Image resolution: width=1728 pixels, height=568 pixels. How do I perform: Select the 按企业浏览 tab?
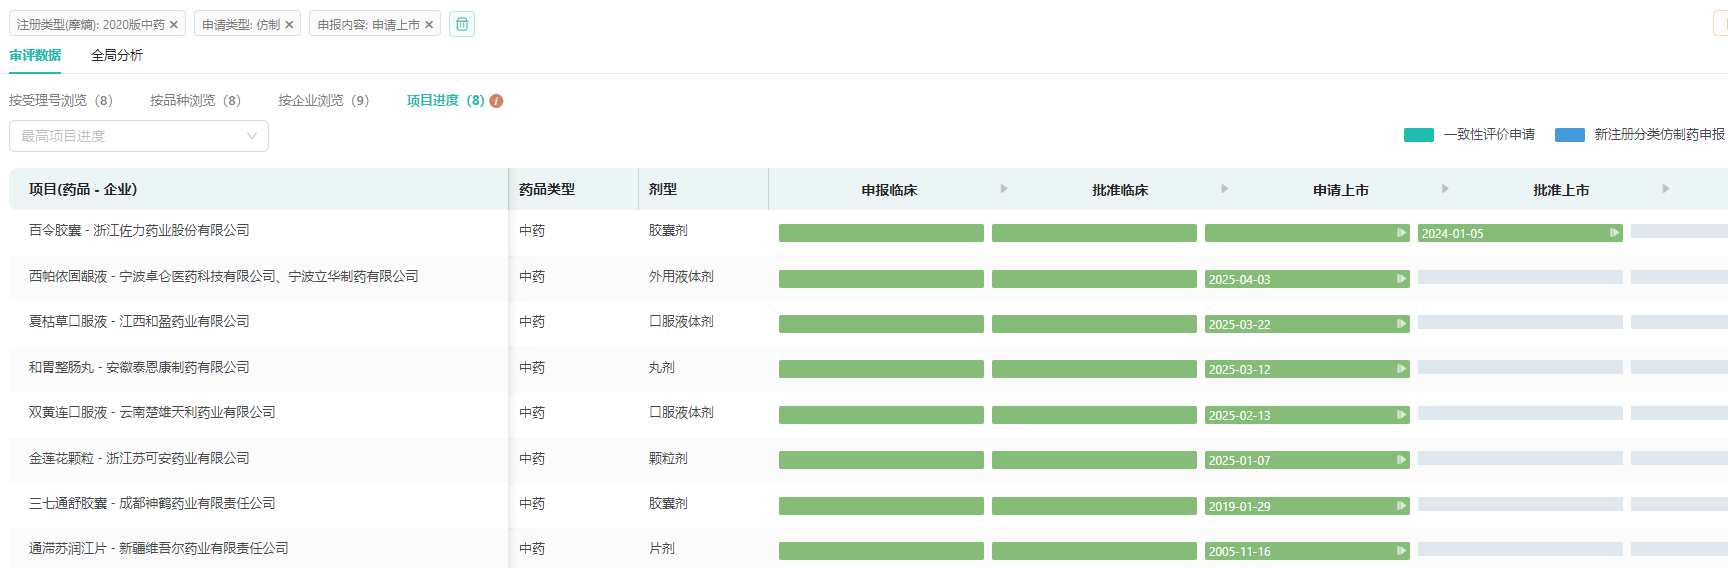[x=323, y=101]
